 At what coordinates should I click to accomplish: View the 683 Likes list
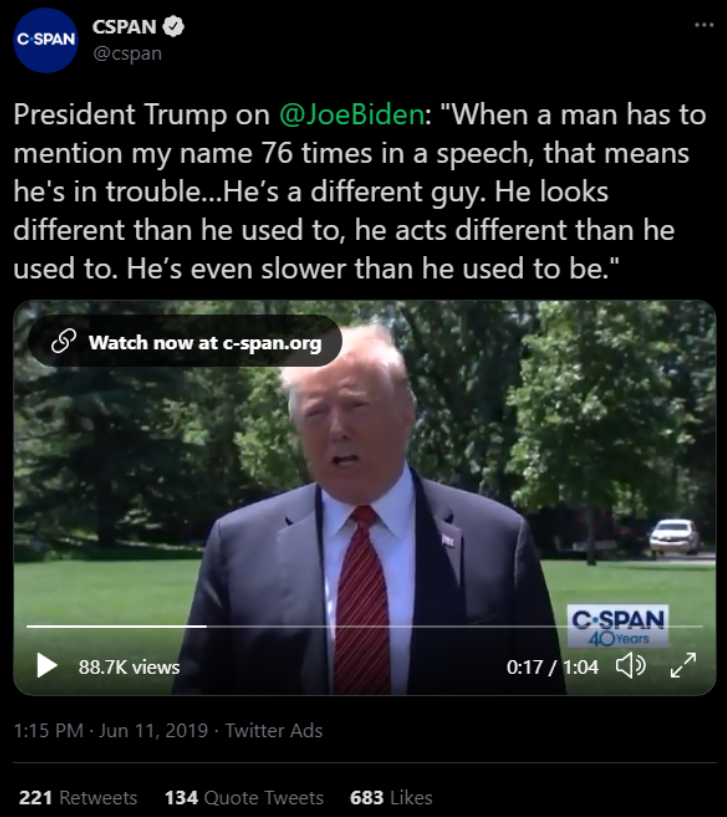pyautogui.click(x=391, y=798)
